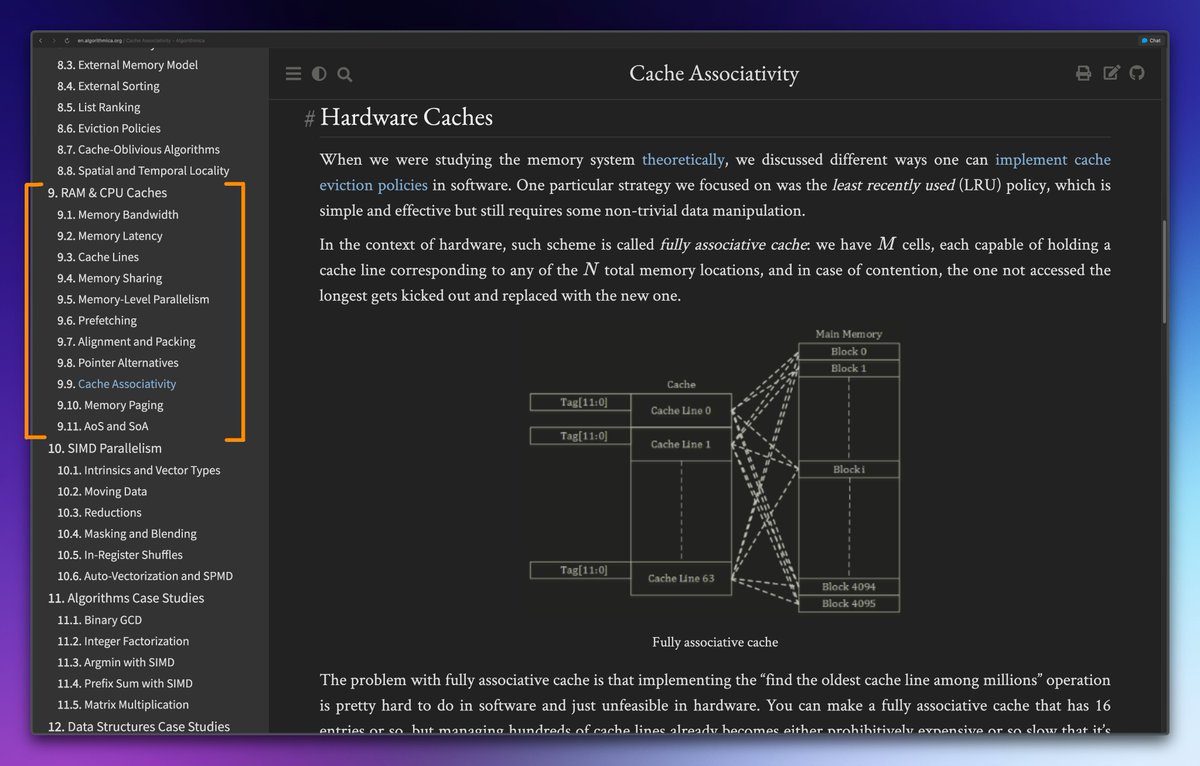Open 11.4. Prefix Sum with SIMD
Screen dimensions: 1200x766
125,684
